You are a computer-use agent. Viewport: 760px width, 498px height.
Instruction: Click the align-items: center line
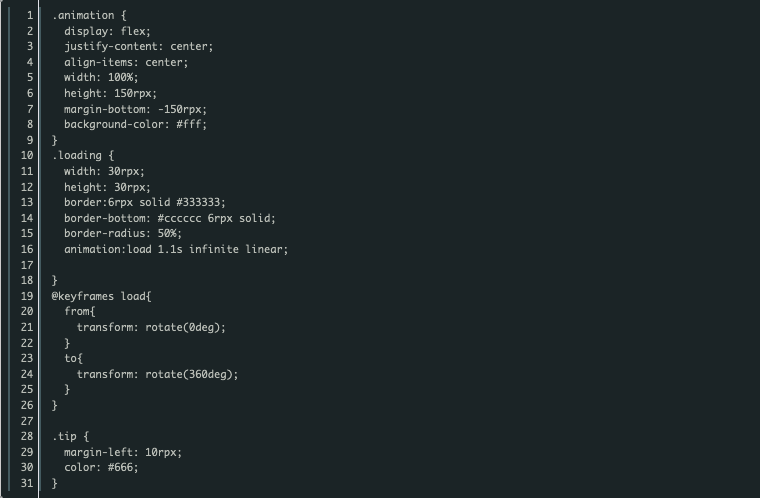click(x=126, y=62)
